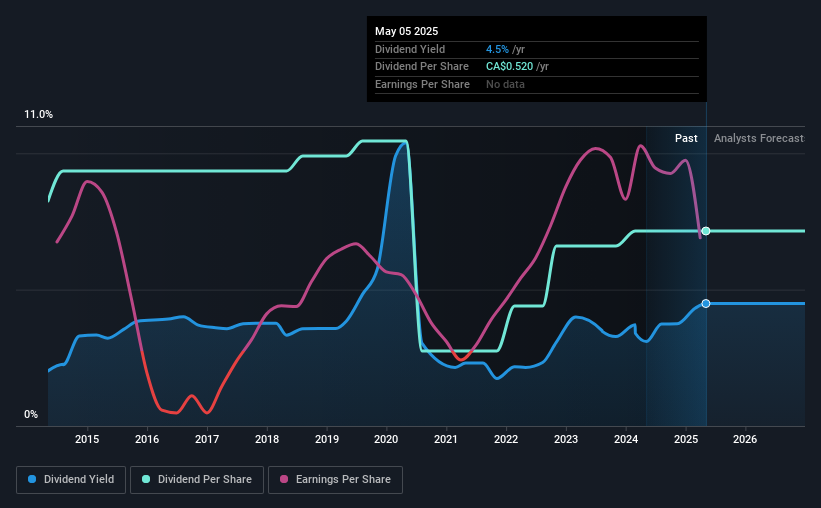Image resolution: width=821 pixels, height=508 pixels.
Task: Click the Analysts Forecast label
Action: 759,138
